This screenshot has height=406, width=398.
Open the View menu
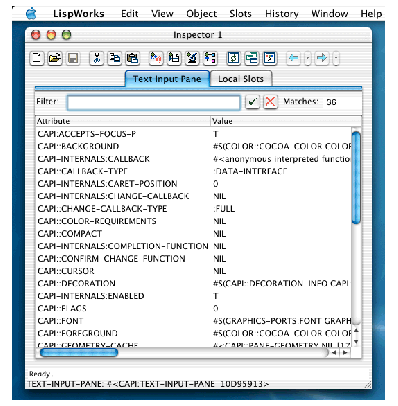tap(162, 14)
